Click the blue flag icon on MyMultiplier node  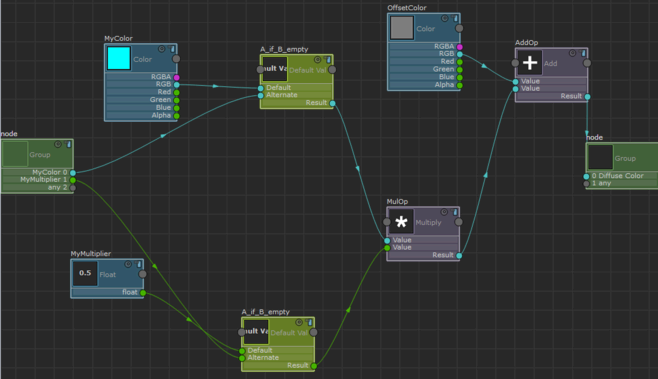coord(138,264)
